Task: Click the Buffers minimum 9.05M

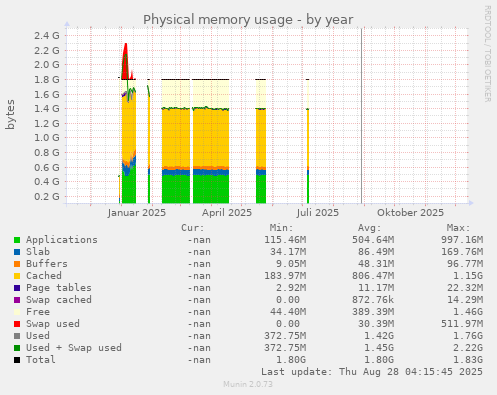Action: 291,264
